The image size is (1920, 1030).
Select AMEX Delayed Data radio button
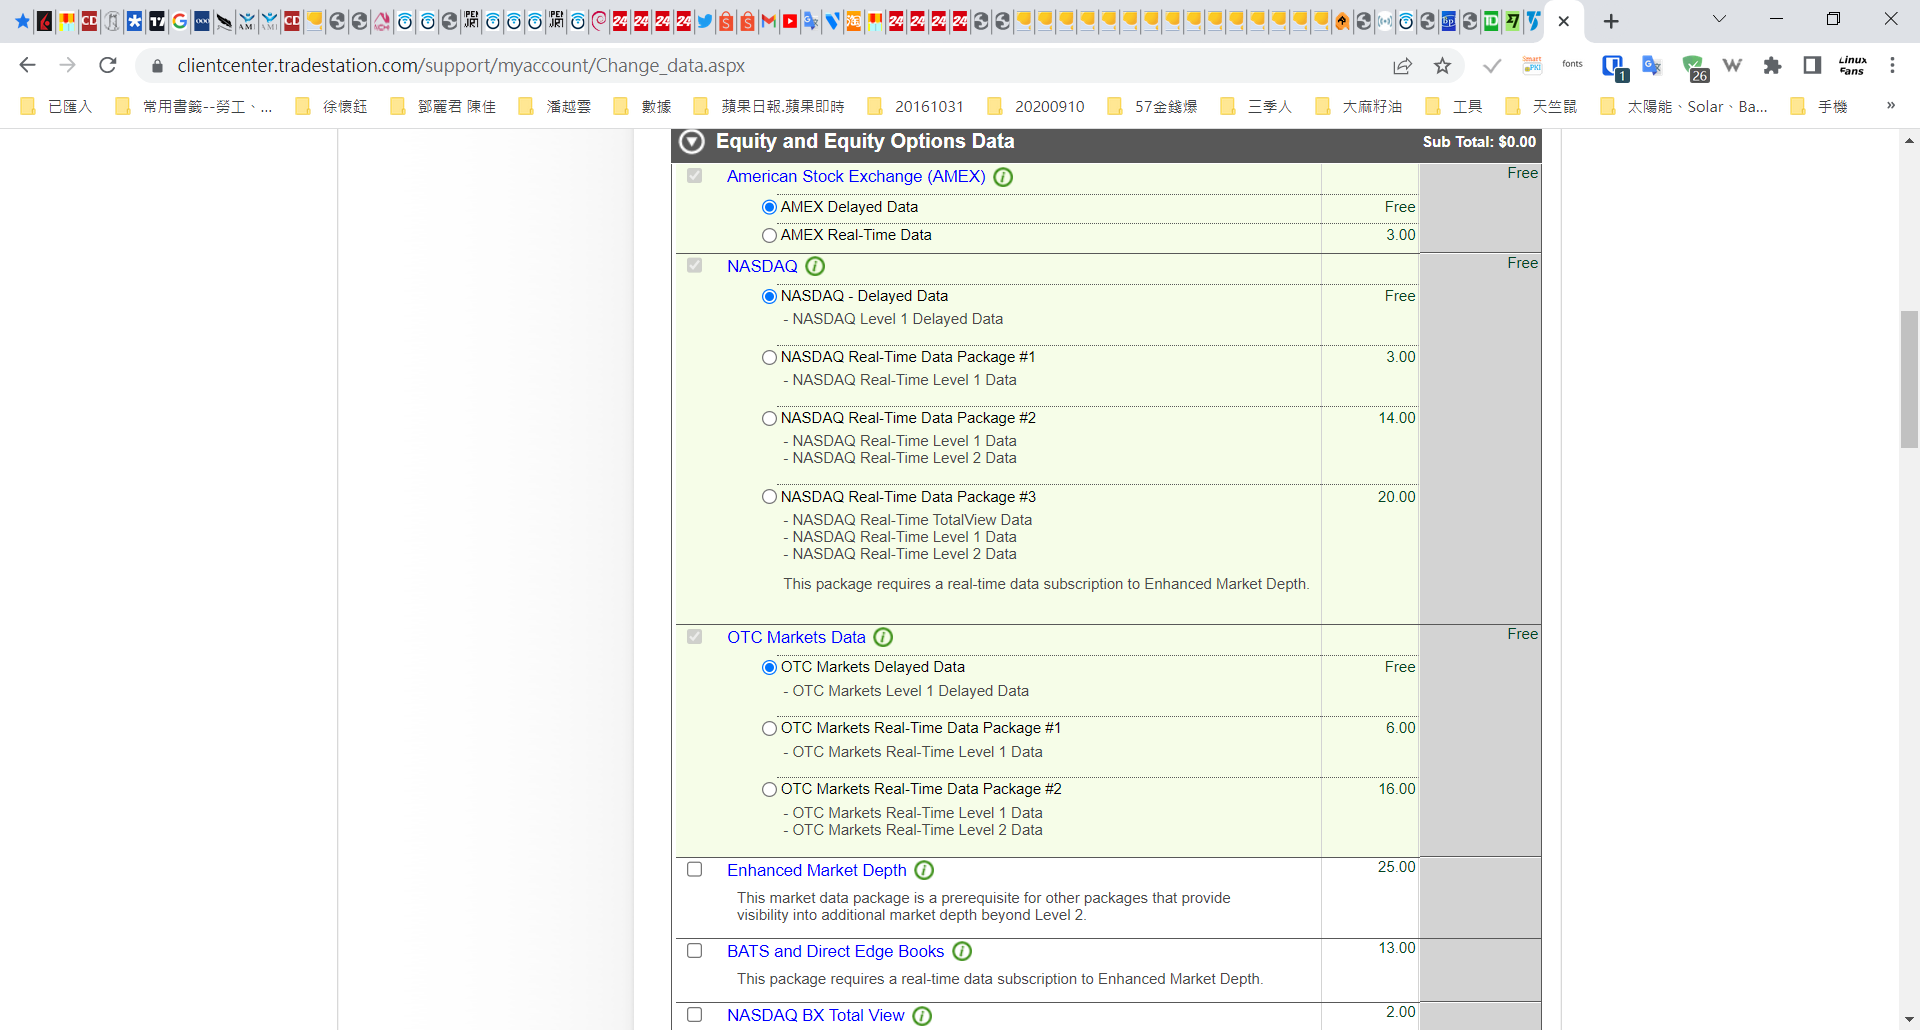pyautogui.click(x=769, y=207)
